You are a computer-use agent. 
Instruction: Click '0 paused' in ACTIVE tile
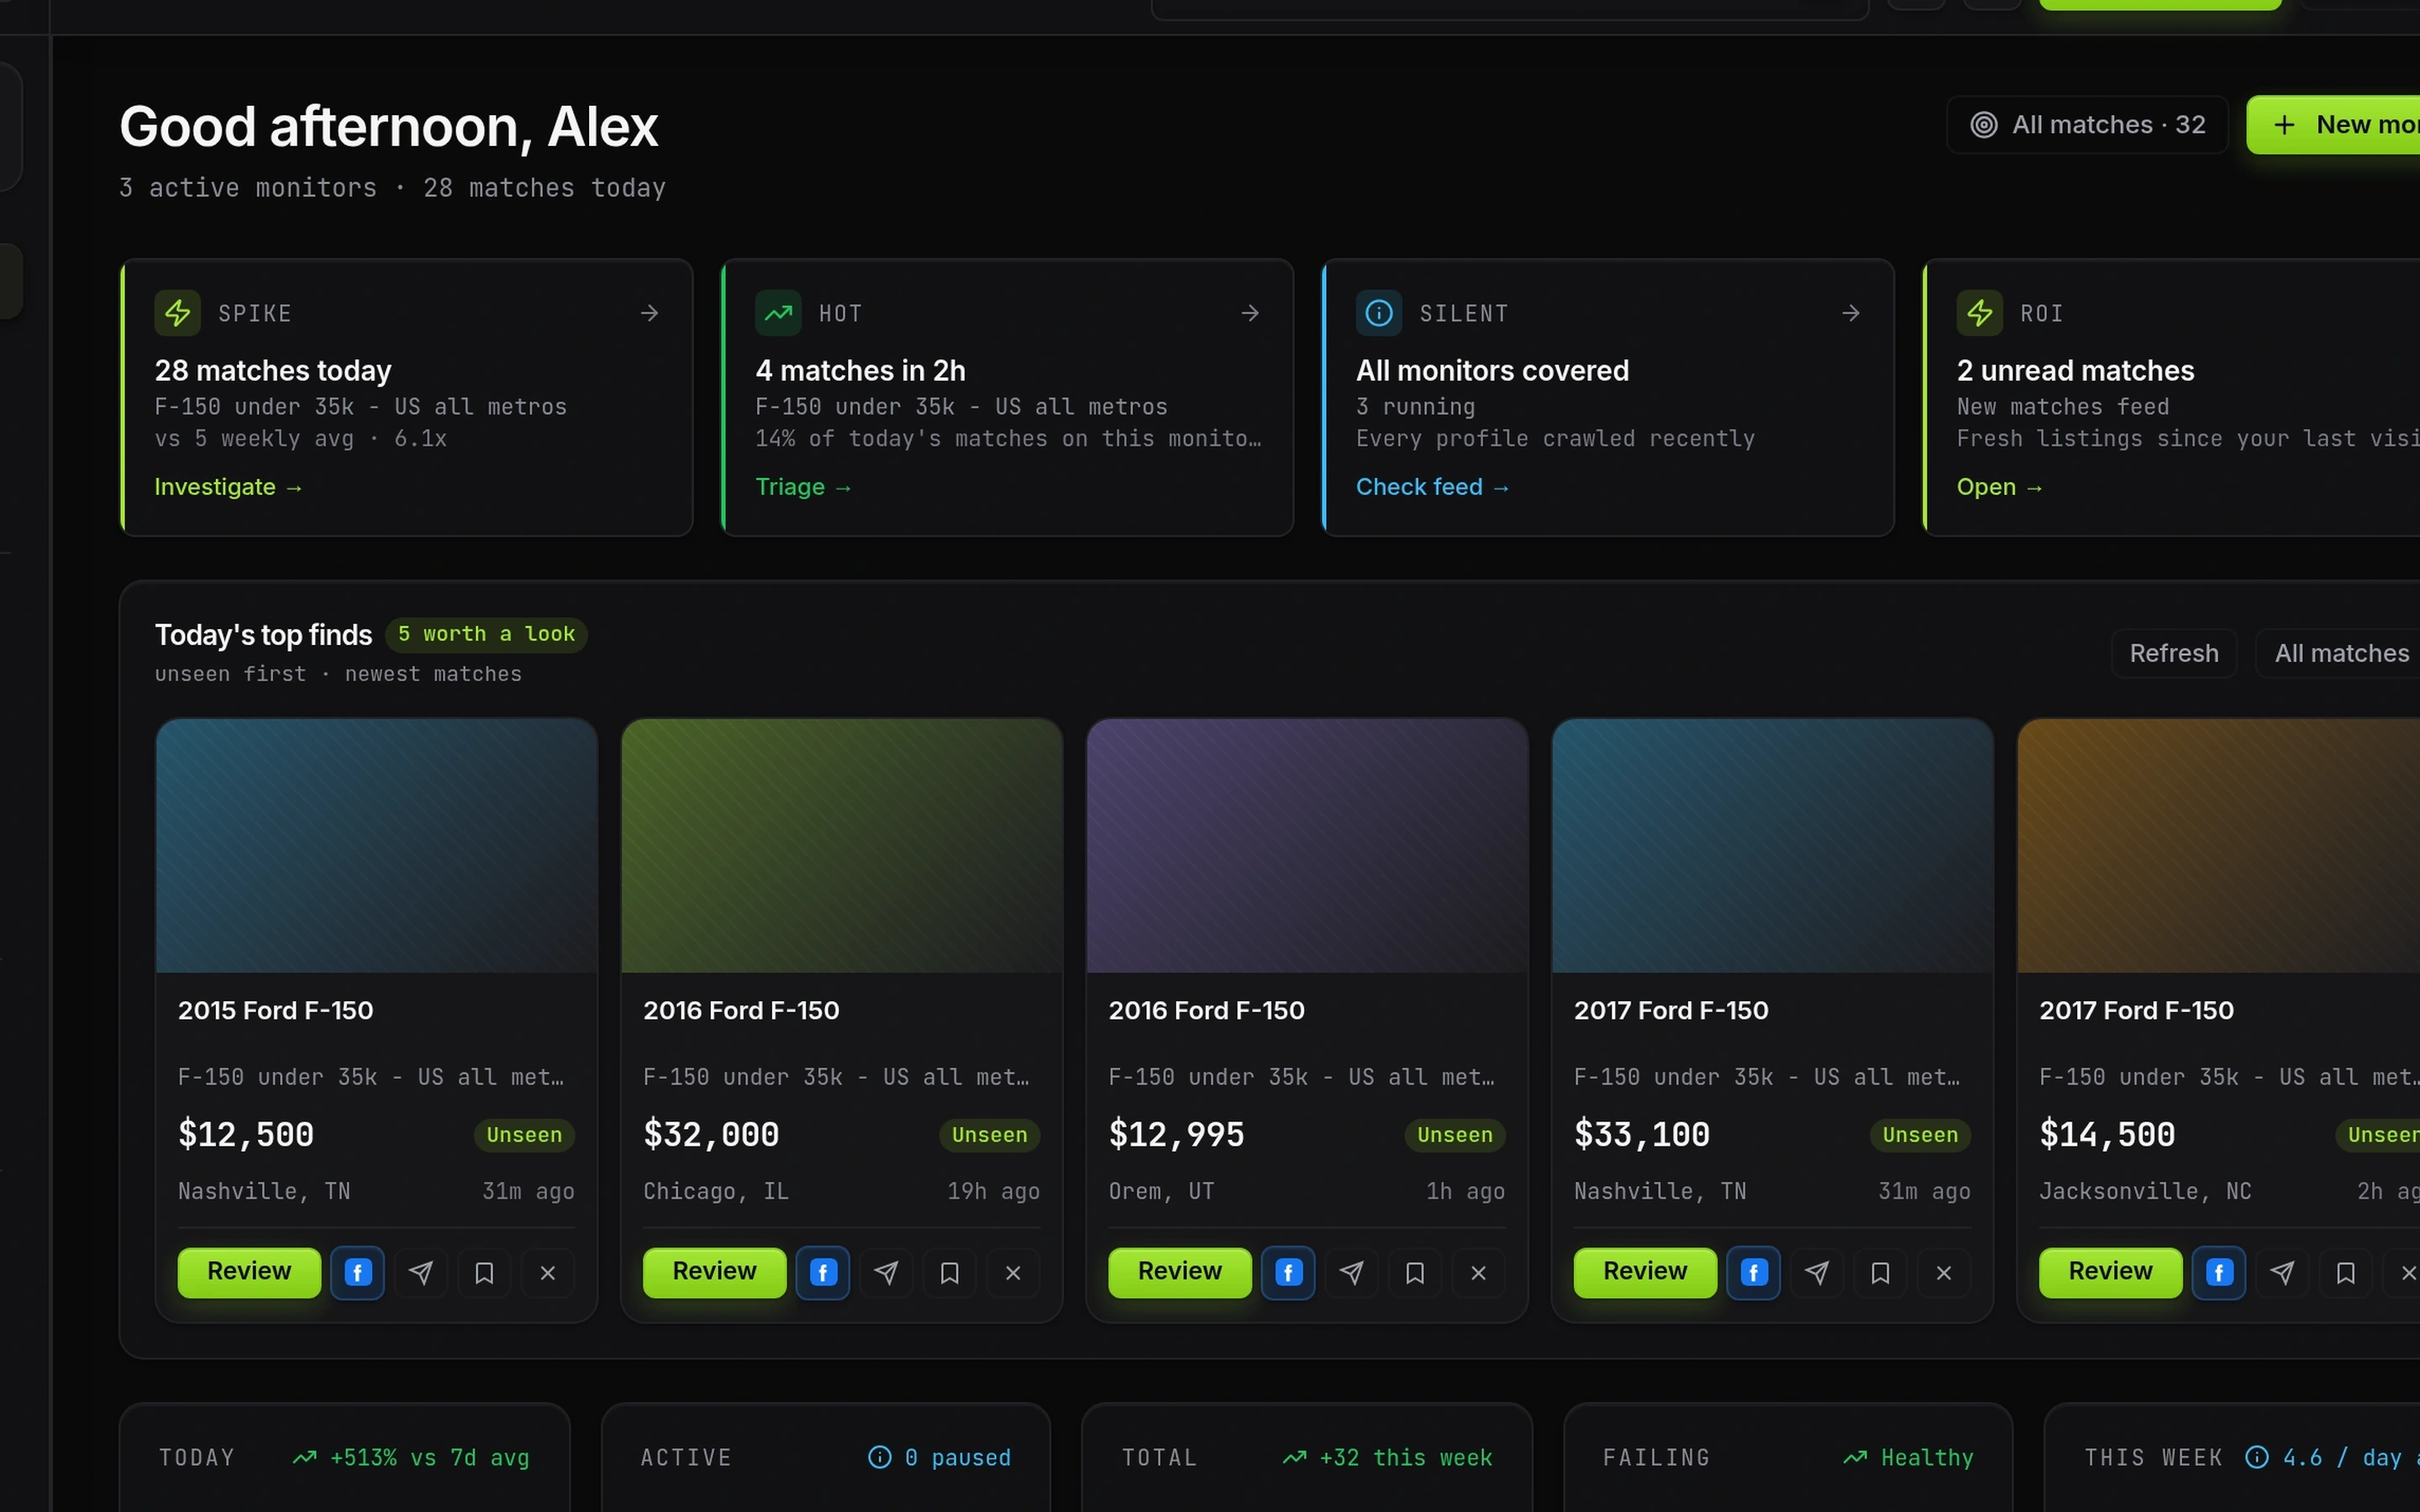coord(958,1458)
